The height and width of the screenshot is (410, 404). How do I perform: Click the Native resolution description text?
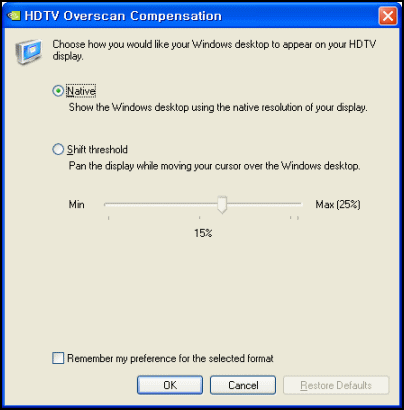(x=218, y=107)
